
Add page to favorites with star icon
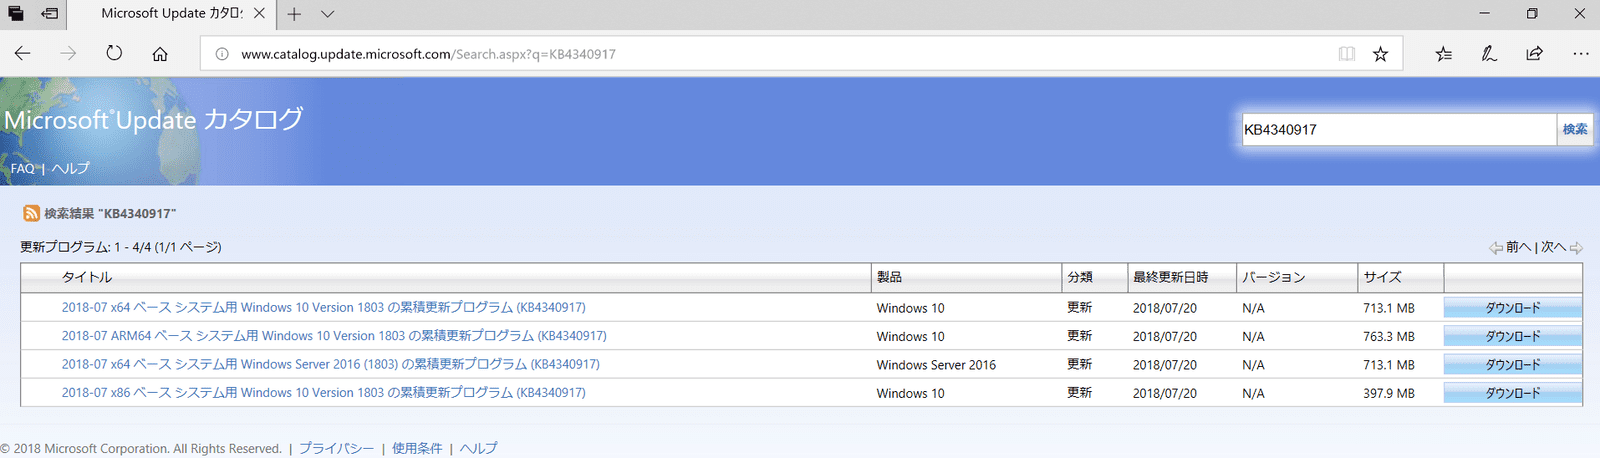(1380, 54)
